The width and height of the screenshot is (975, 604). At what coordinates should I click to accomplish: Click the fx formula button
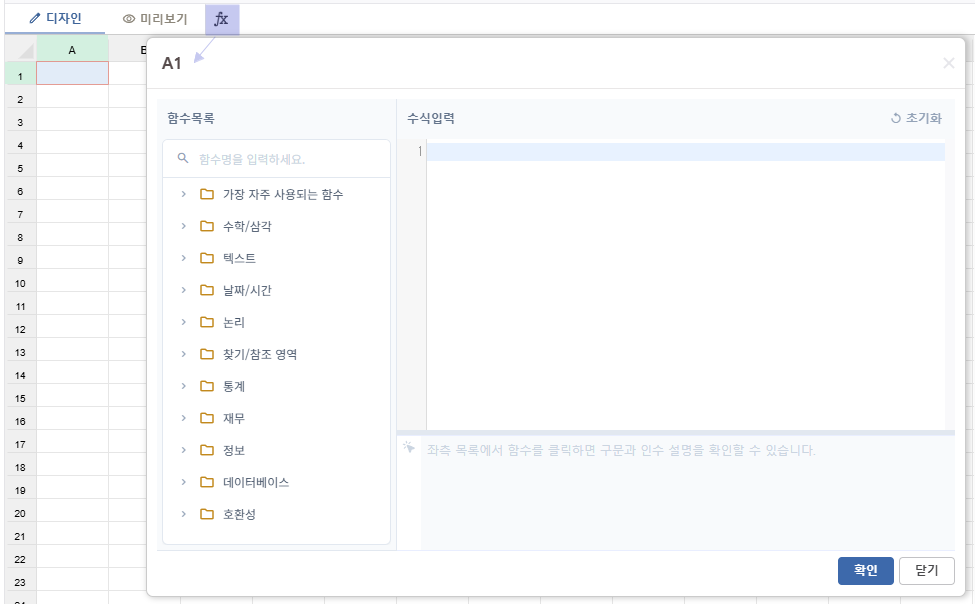pyautogui.click(x=222, y=19)
